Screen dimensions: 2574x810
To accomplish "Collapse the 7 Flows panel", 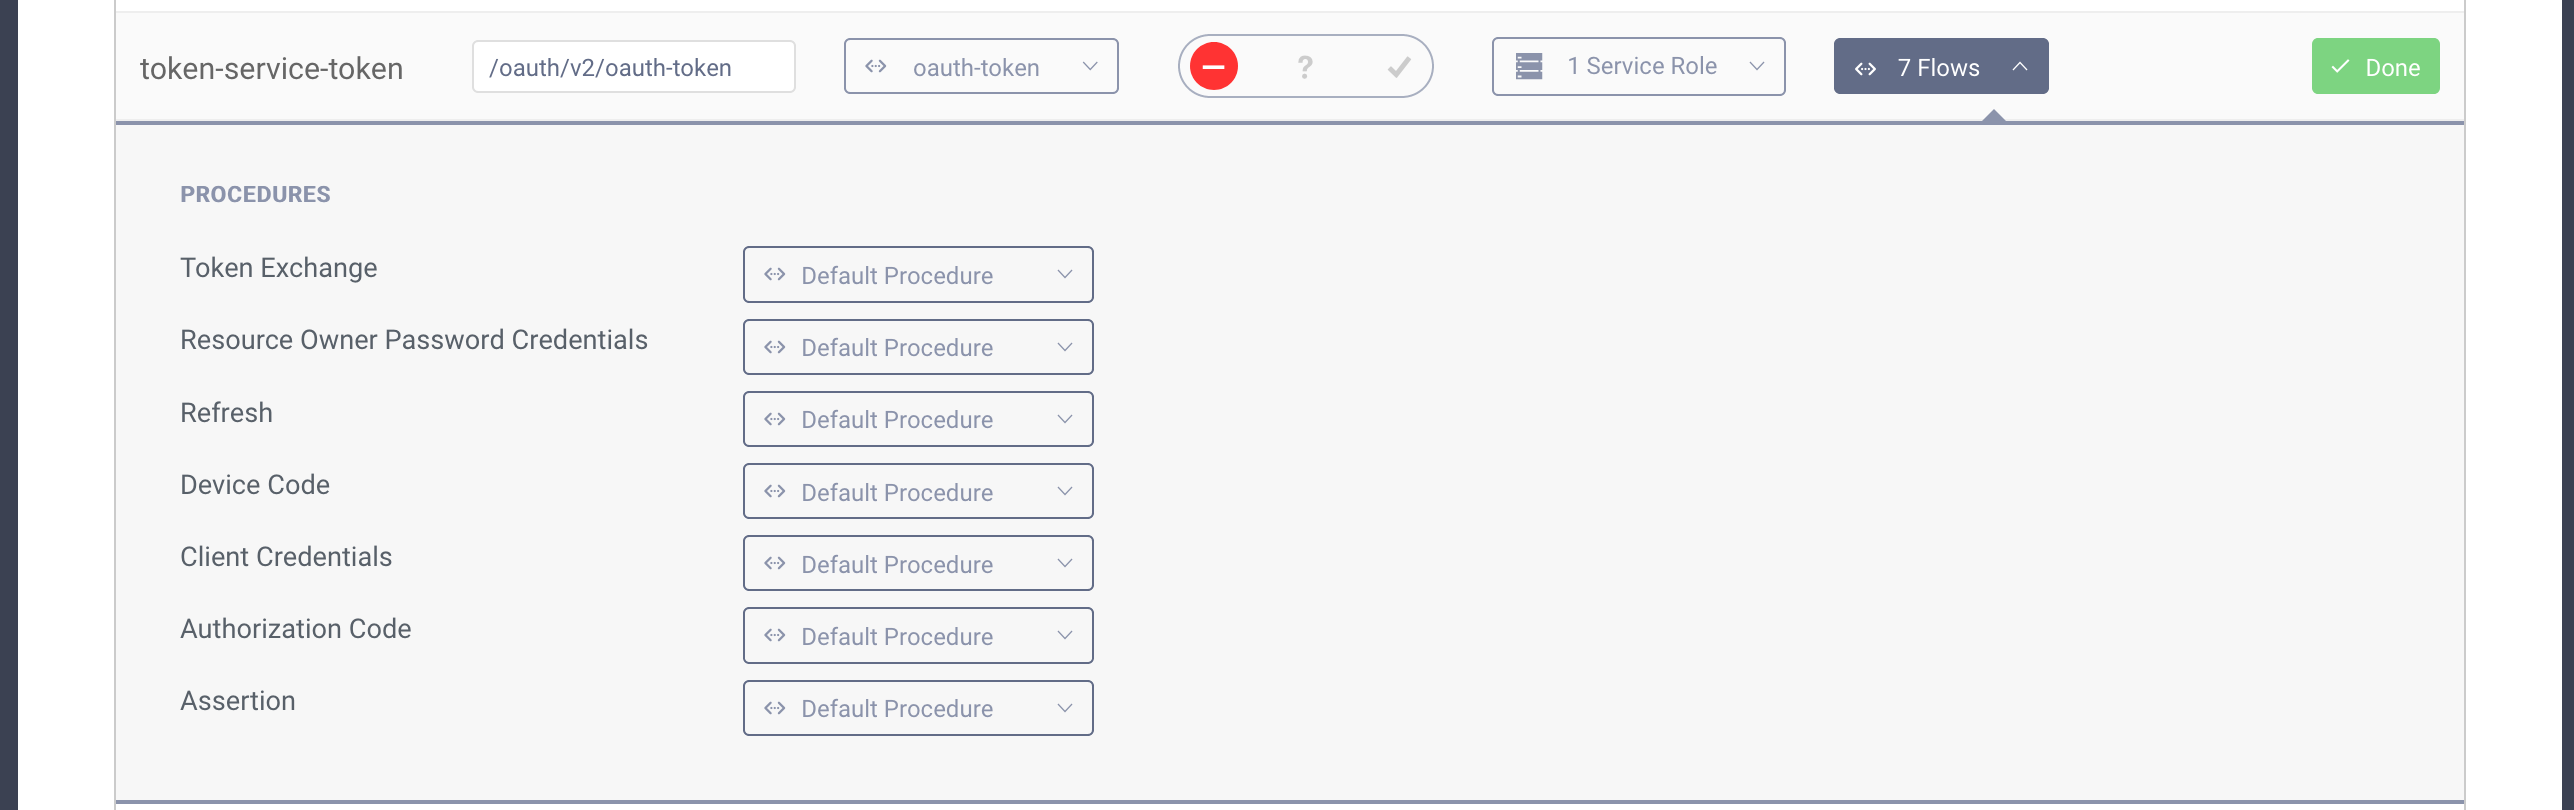I will [x=2019, y=67].
